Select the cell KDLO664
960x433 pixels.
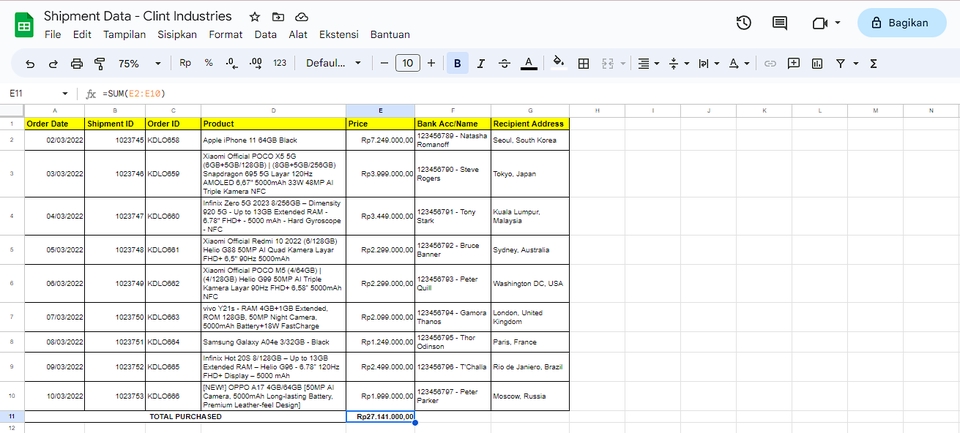tap(173, 342)
